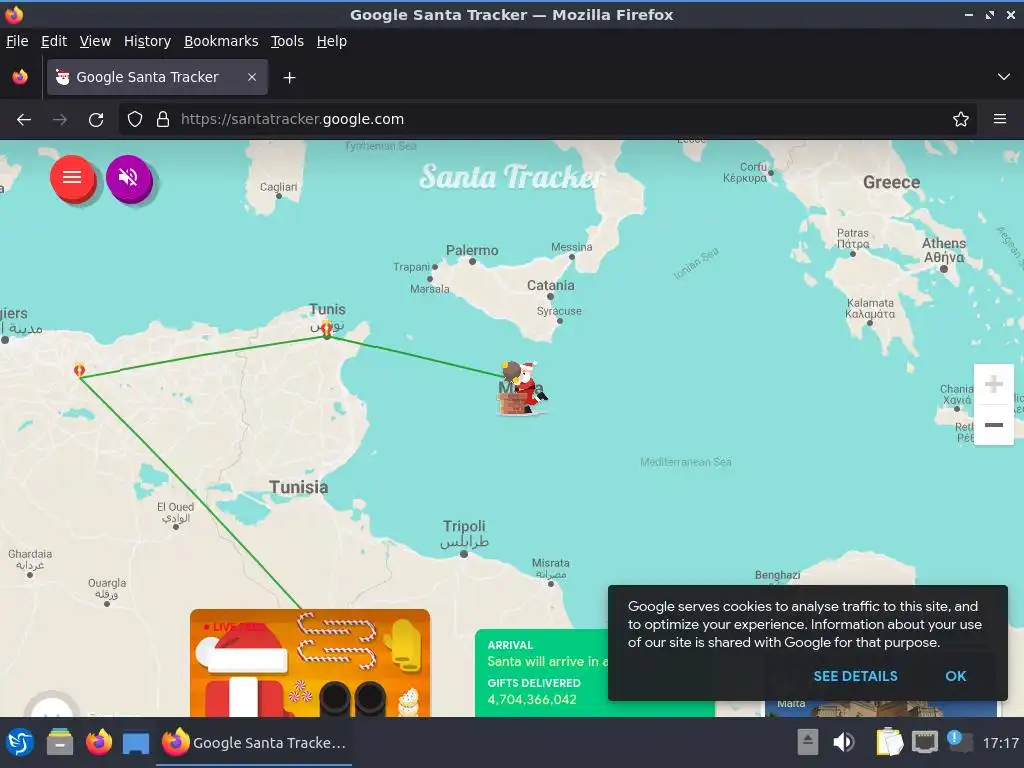Click the Algeria stop marker pin
The height and width of the screenshot is (768, 1024).
pos(79,370)
